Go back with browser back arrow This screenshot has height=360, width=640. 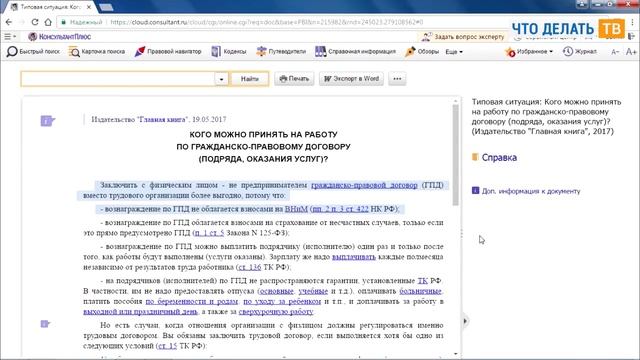9,22
